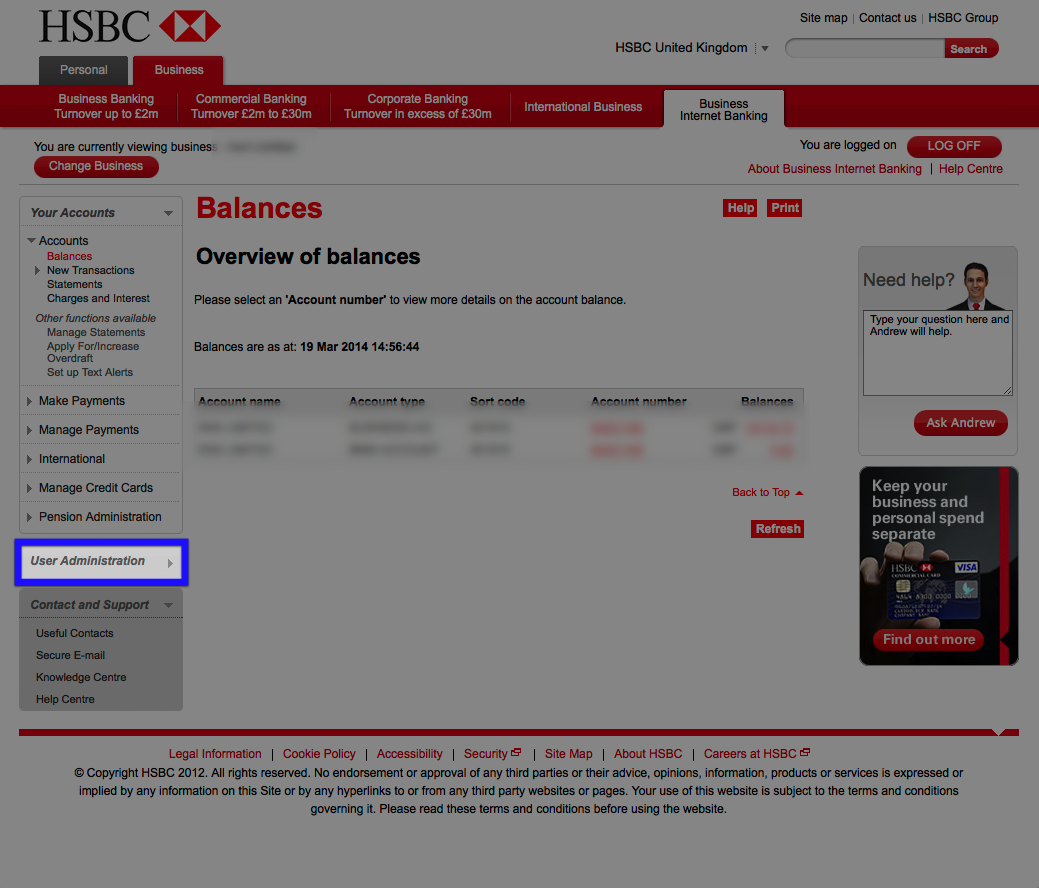Viewport: 1039px width, 888px height.
Task: Open Charges and Interest
Action: pyautogui.click(x=98, y=298)
